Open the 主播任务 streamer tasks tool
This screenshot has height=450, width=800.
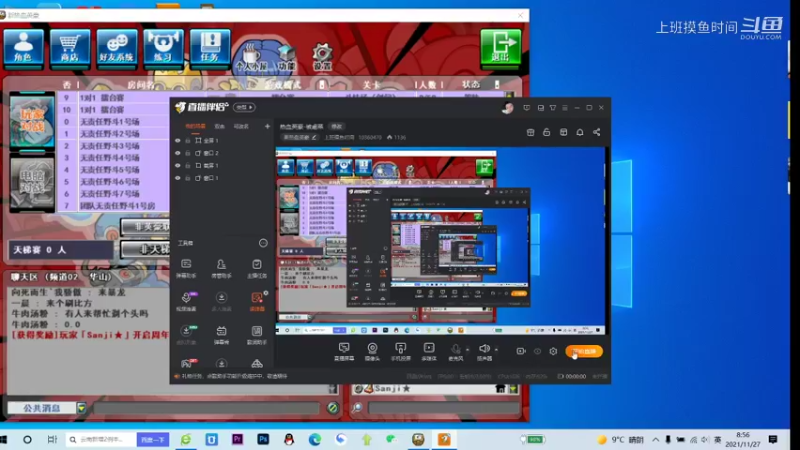tap(257, 268)
